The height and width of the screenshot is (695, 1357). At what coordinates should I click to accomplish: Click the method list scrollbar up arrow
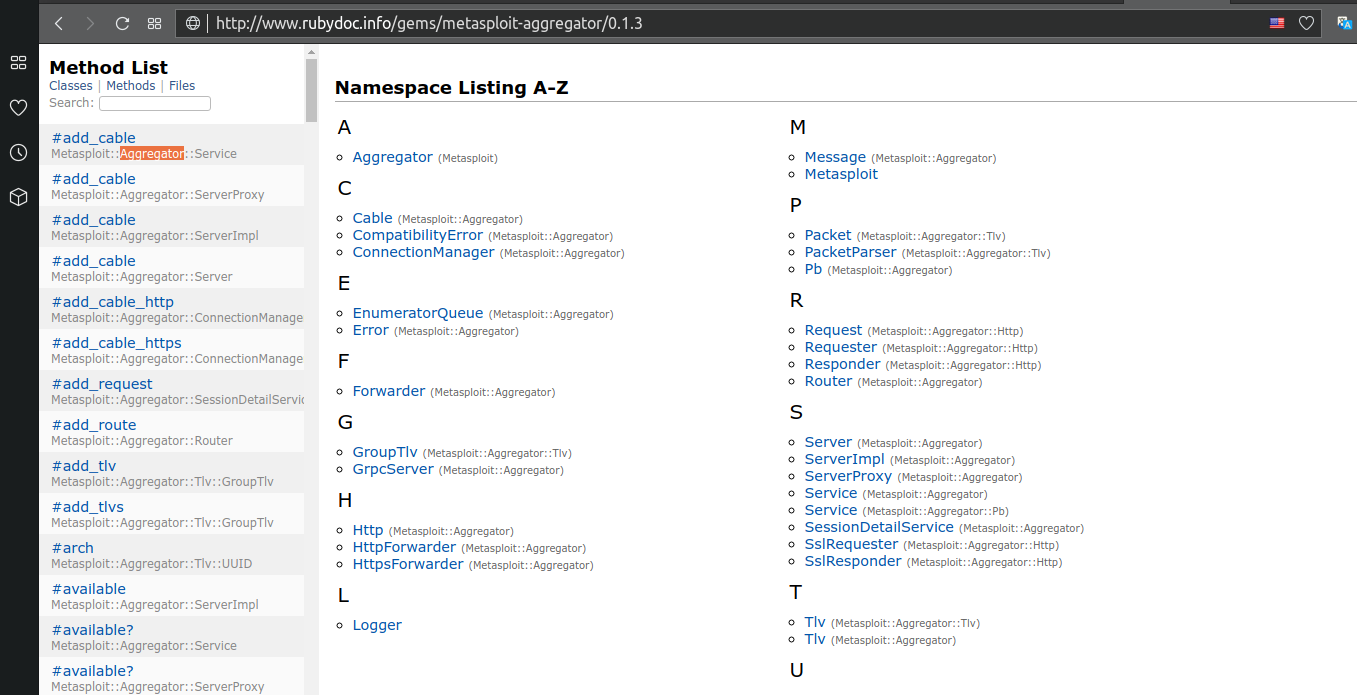click(x=311, y=52)
